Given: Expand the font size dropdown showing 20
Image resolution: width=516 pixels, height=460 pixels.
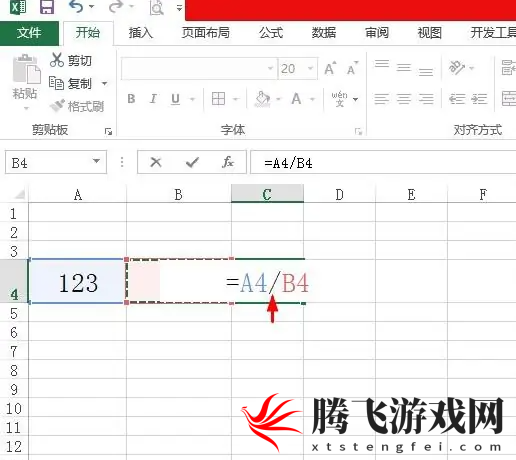Looking at the screenshot, I should [310, 68].
